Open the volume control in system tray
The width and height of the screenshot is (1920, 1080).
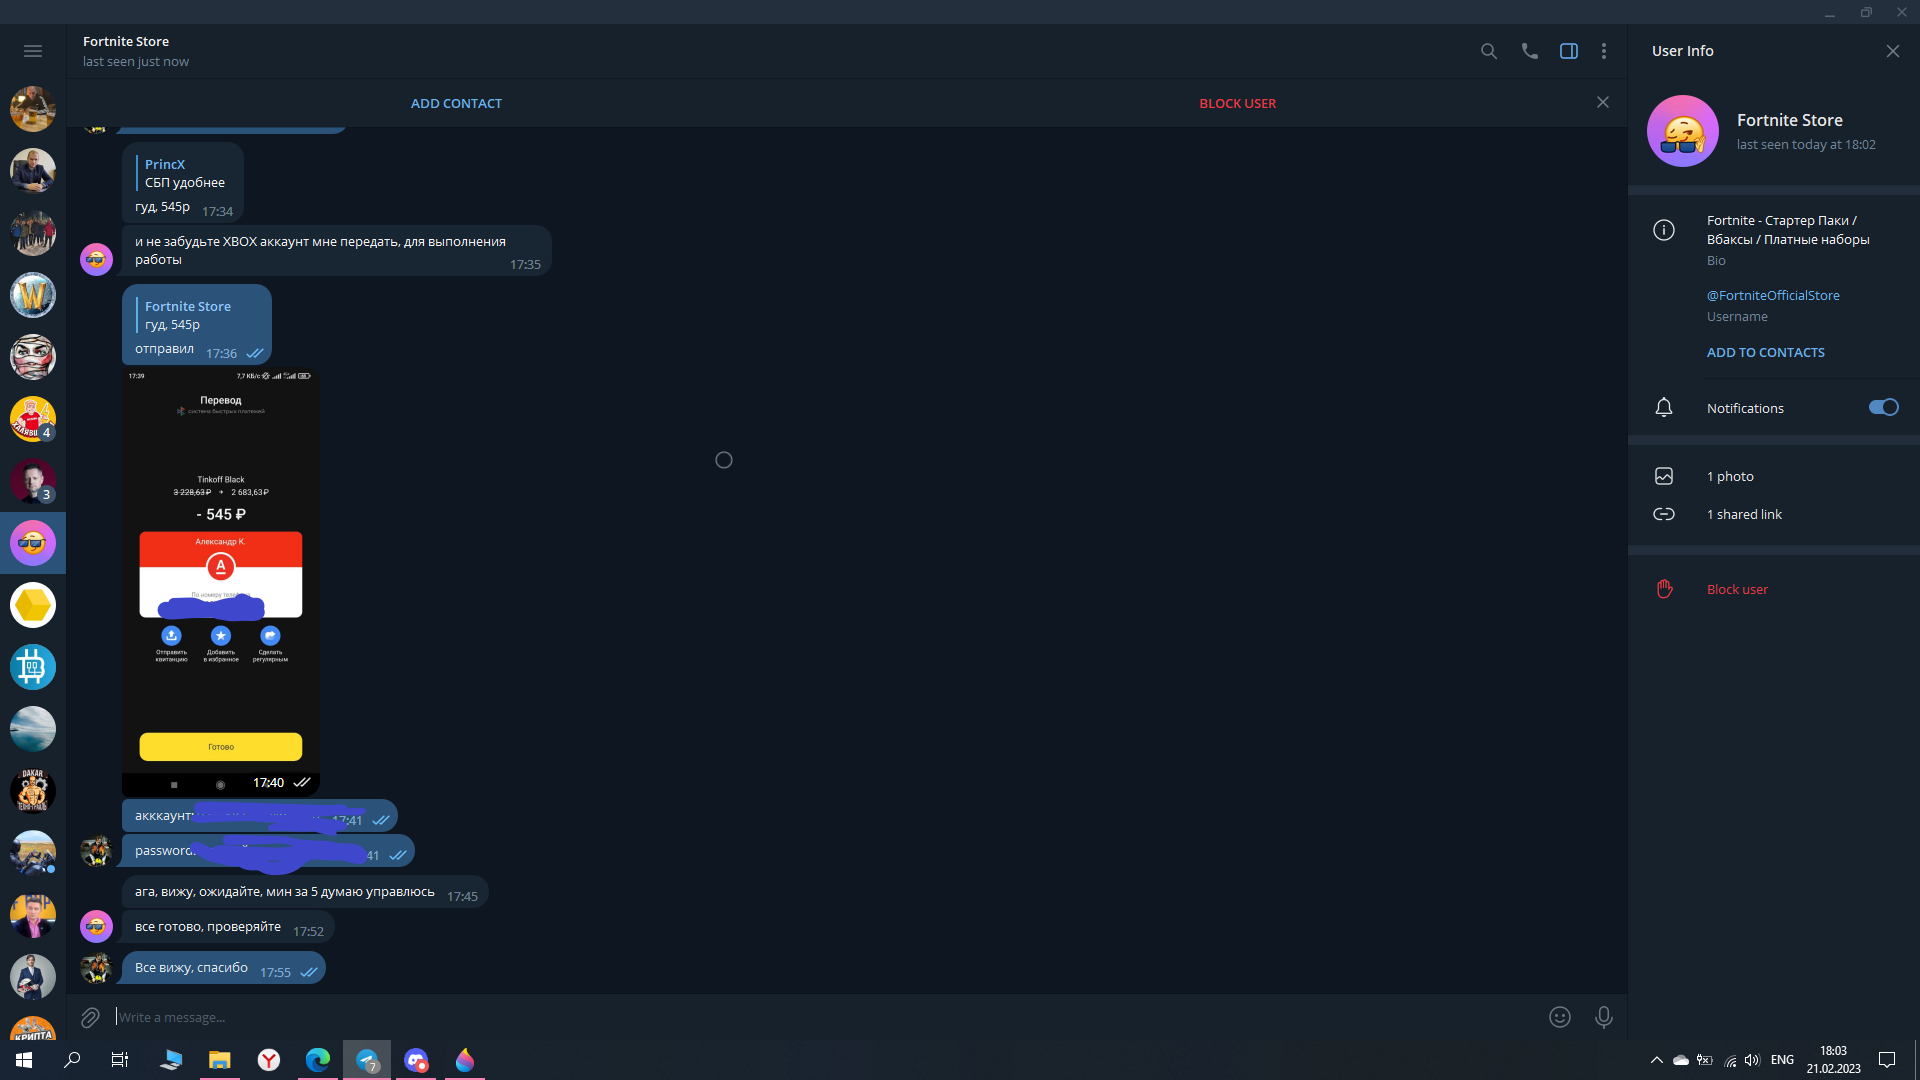[x=1752, y=1060]
